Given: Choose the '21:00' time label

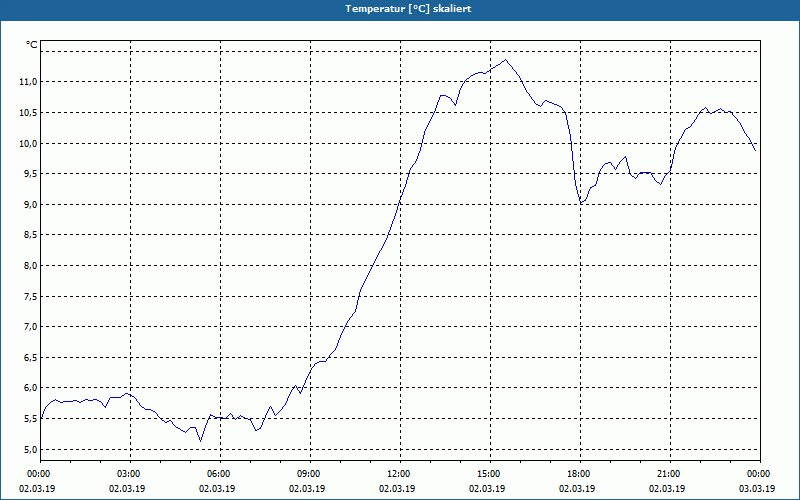Looking at the screenshot, I should coord(670,474).
